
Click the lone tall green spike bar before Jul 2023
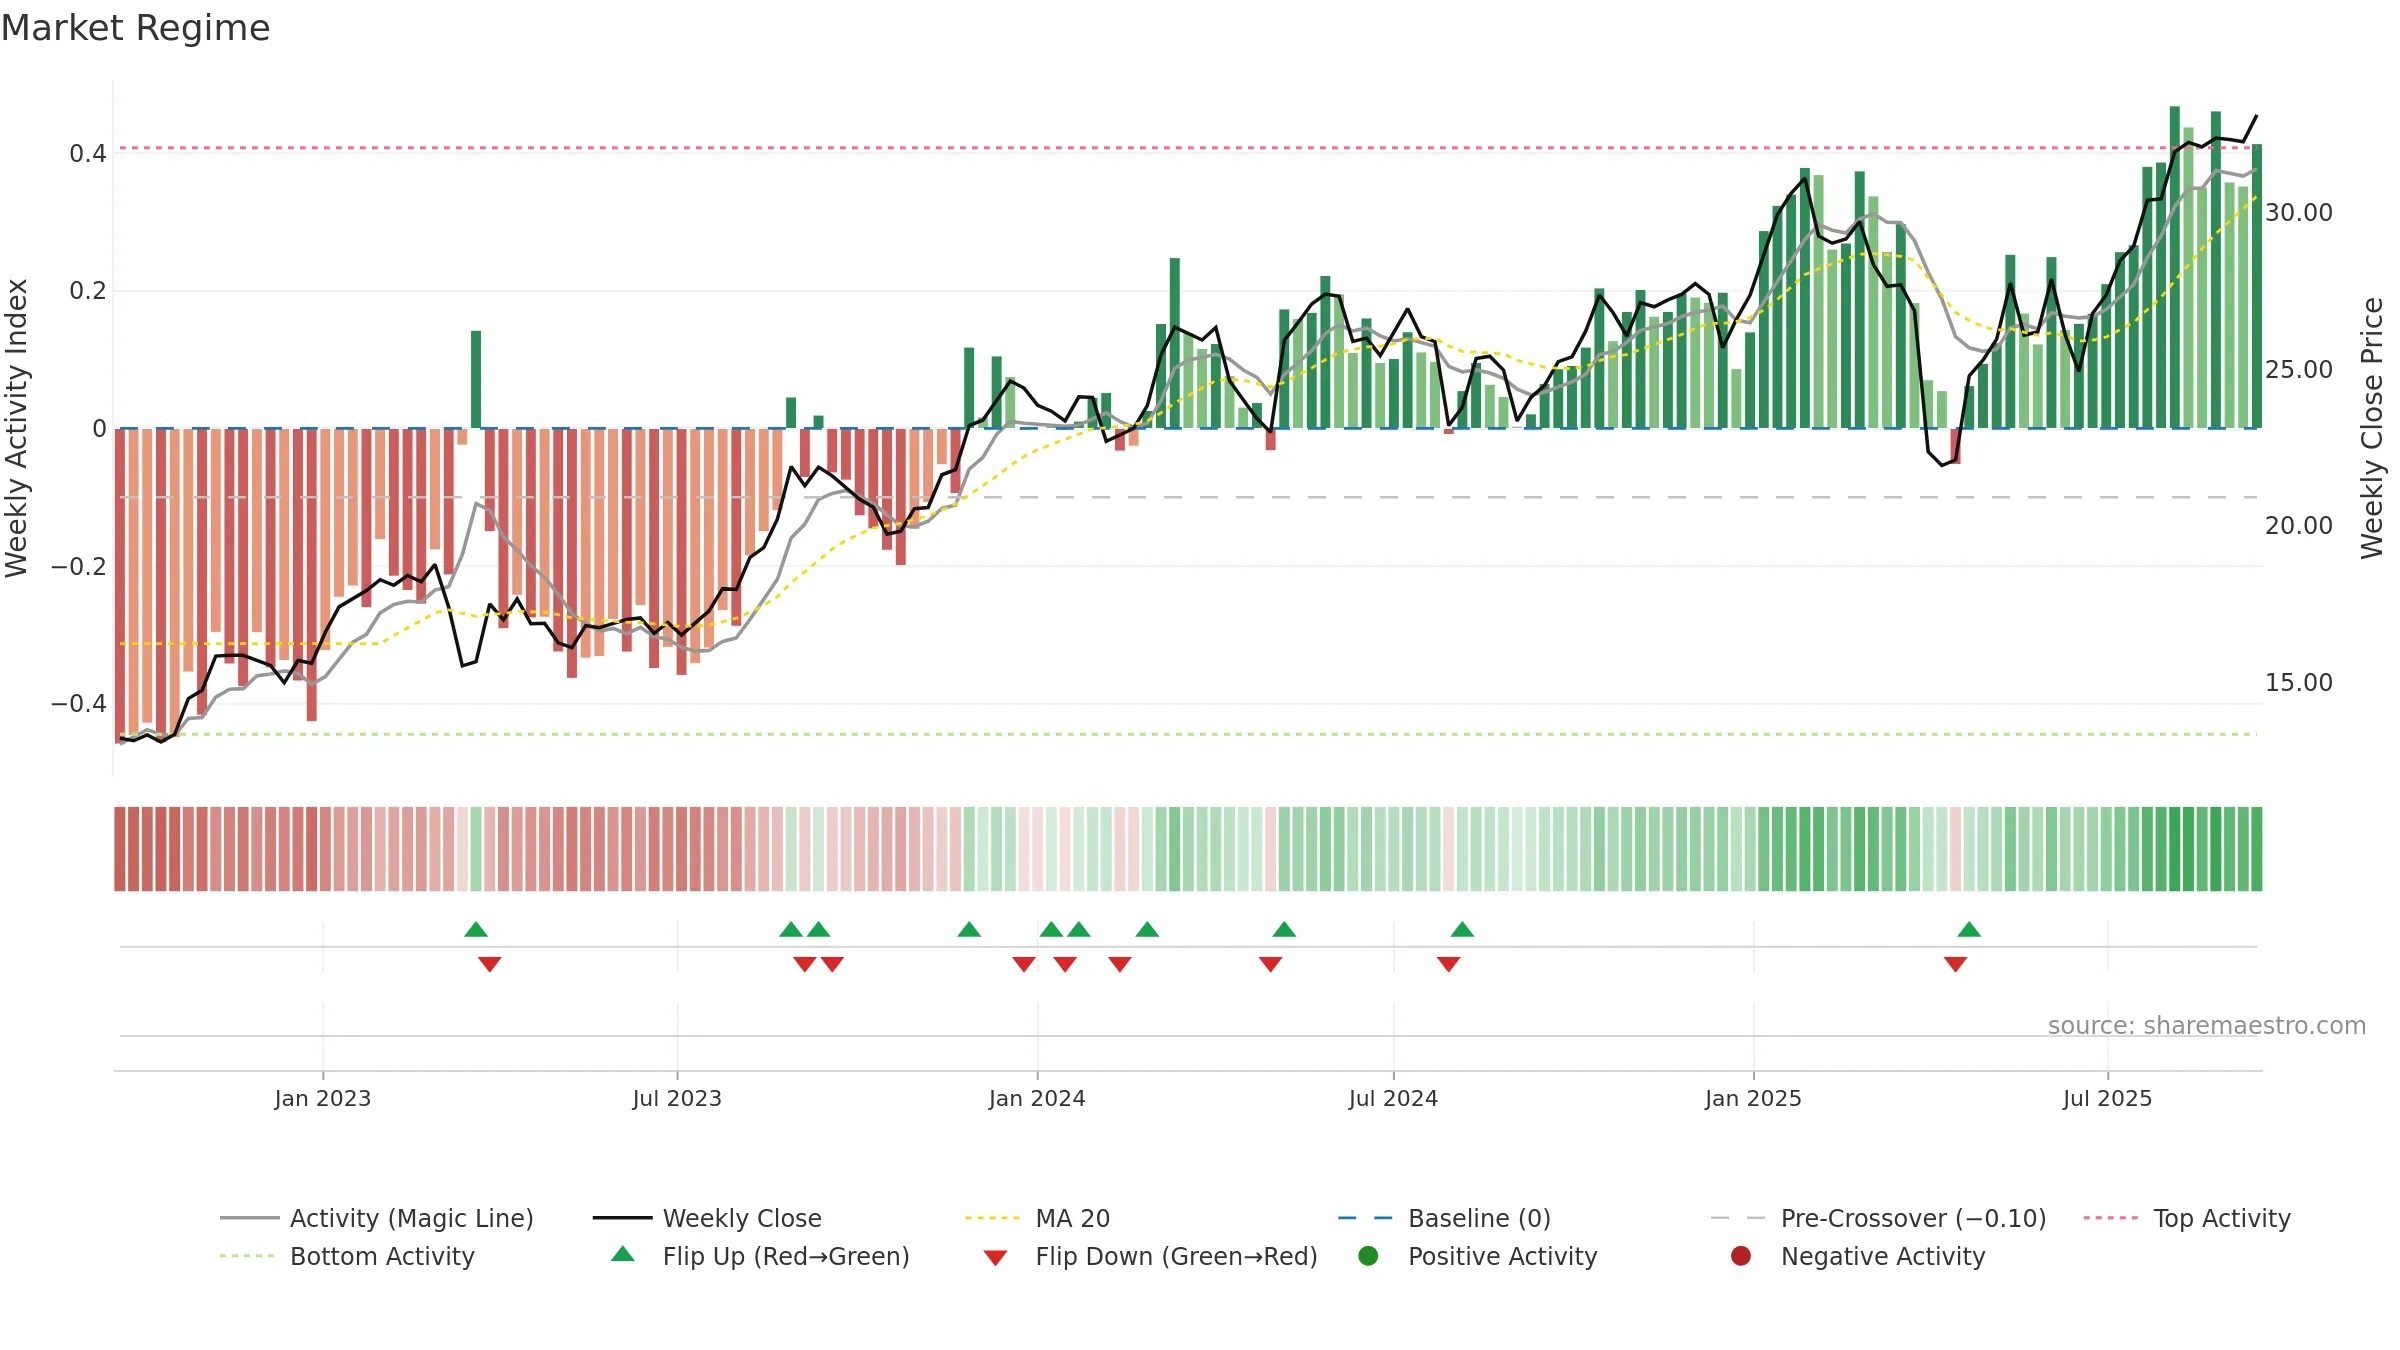[x=476, y=379]
